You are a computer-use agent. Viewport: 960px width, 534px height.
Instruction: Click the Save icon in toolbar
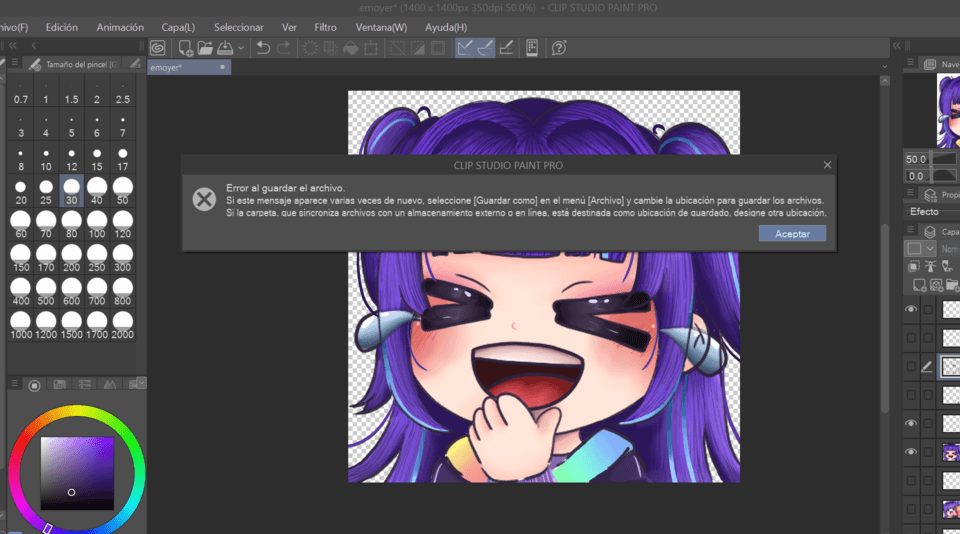pyautogui.click(x=225, y=48)
